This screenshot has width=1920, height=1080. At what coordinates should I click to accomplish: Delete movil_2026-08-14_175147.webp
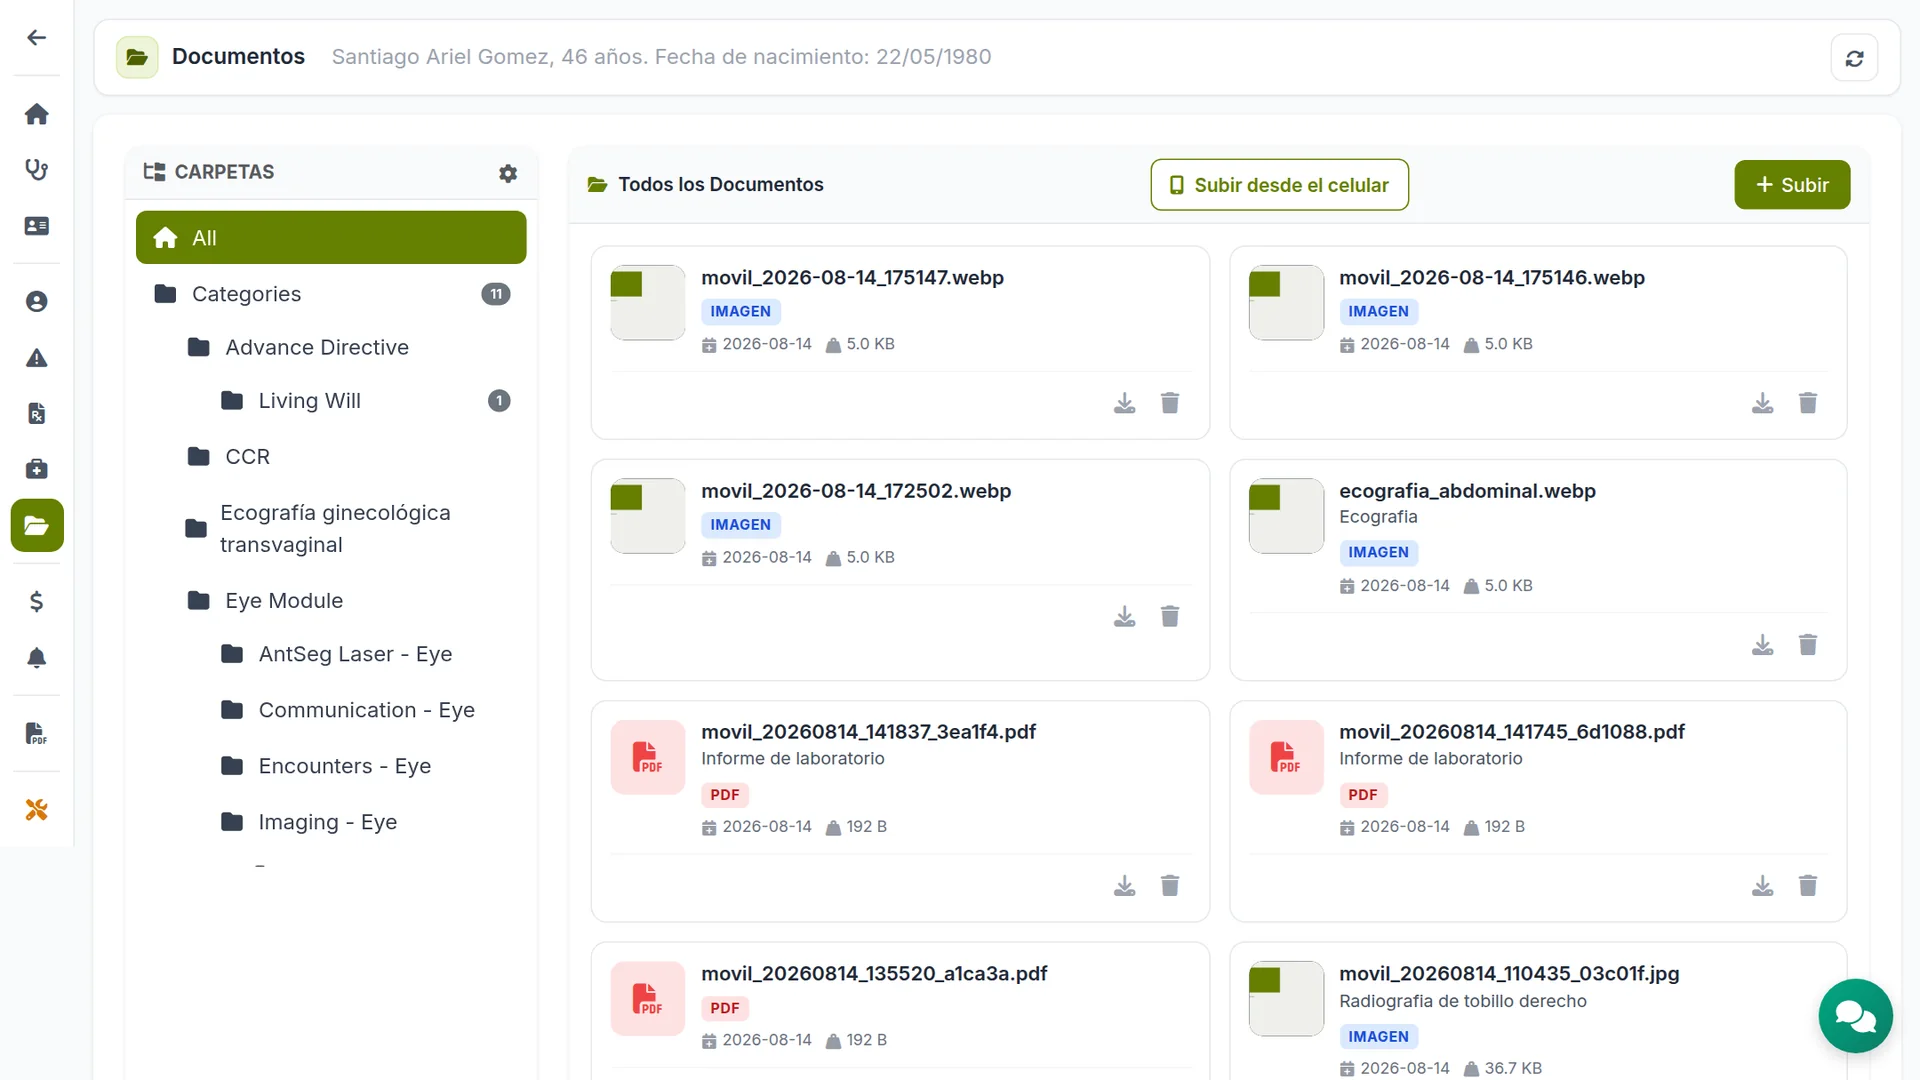pos(1170,403)
